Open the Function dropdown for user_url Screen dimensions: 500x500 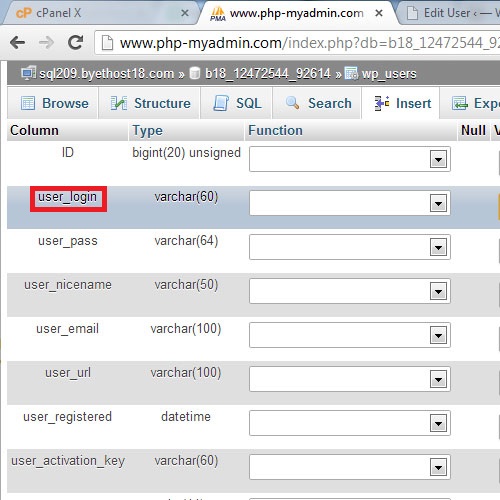350,379
